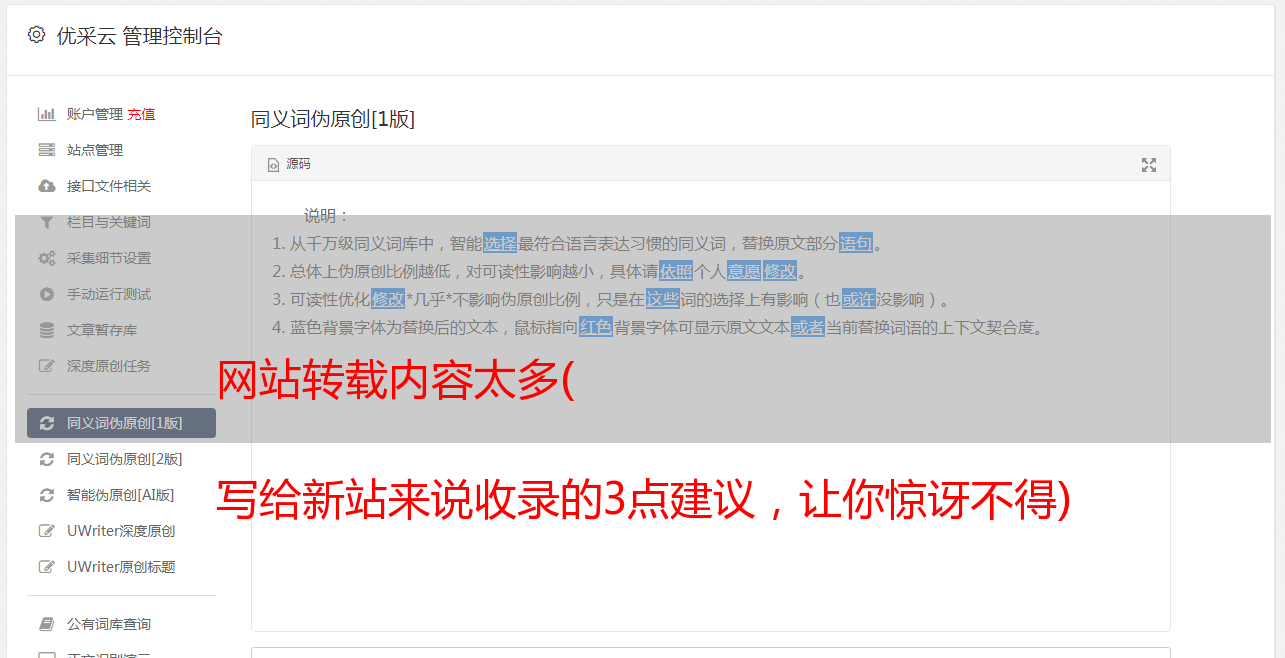Maximize the editor with the expand icon
The height and width of the screenshot is (658, 1285).
1149,165
